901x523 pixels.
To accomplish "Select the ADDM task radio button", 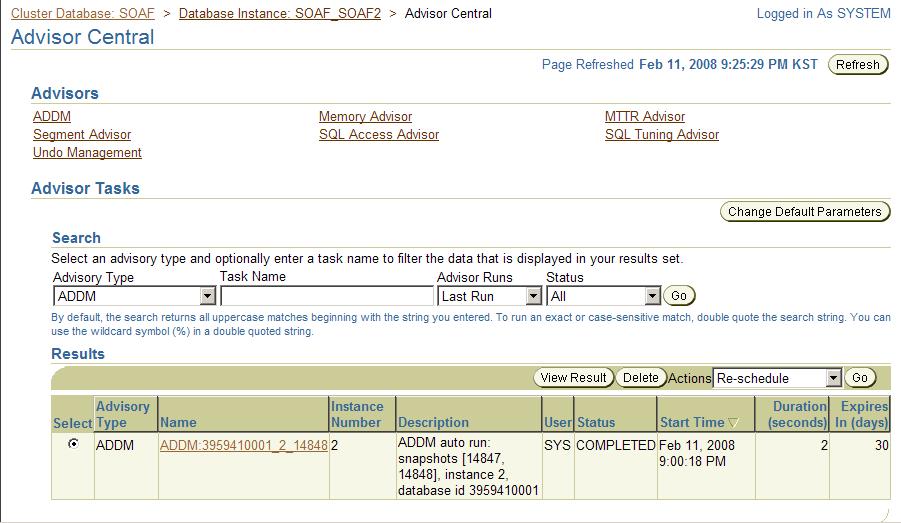I will click(72, 444).
